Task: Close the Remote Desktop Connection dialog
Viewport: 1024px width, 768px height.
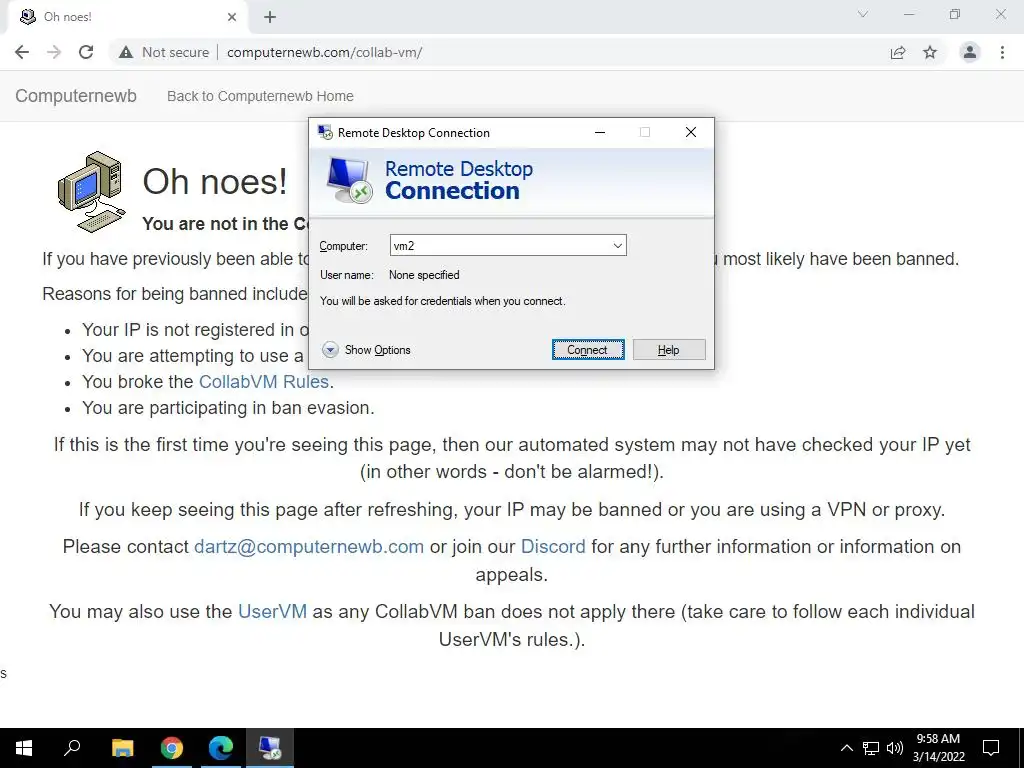Action: click(691, 132)
